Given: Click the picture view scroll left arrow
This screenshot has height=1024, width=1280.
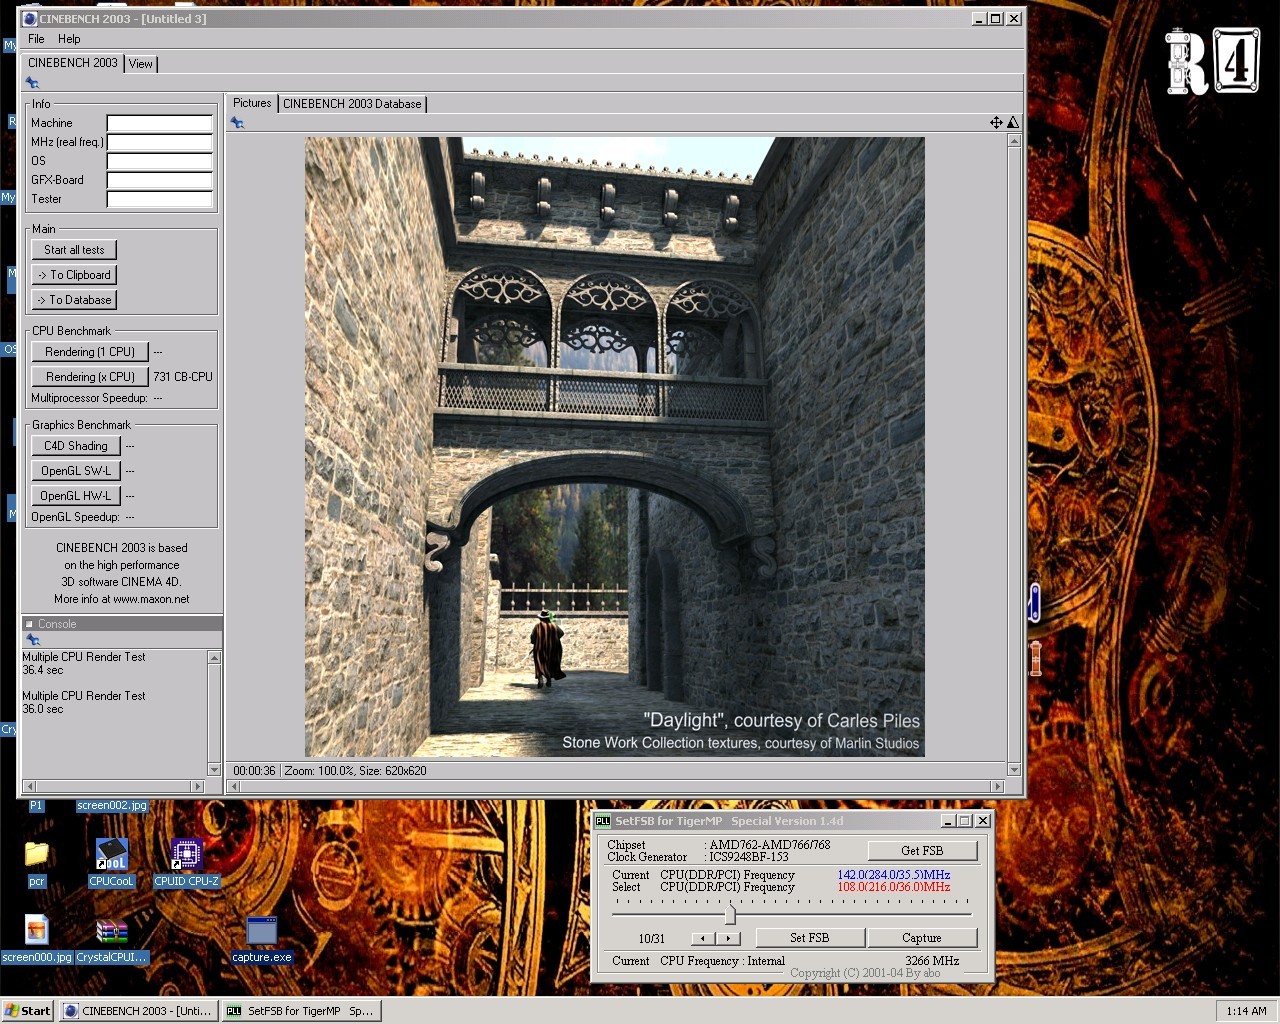Looking at the screenshot, I should pyautogui.click(x=236, y=786).
